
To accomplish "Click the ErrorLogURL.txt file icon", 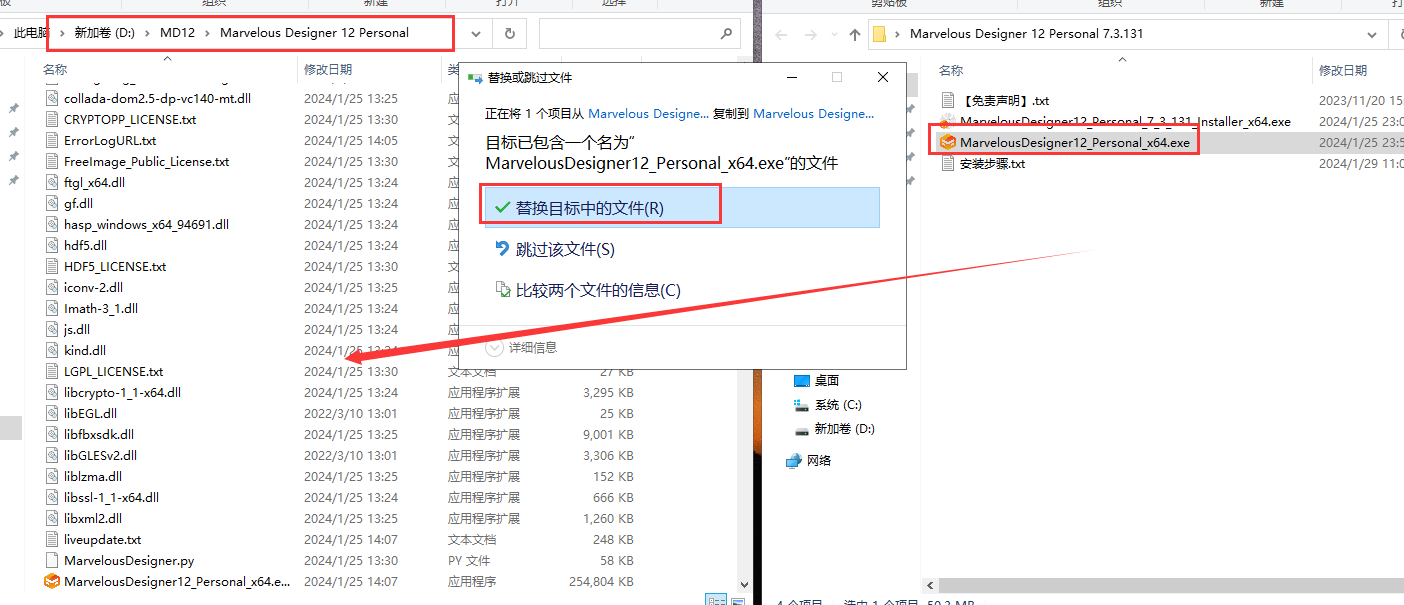I will click(x=54, y=140).
